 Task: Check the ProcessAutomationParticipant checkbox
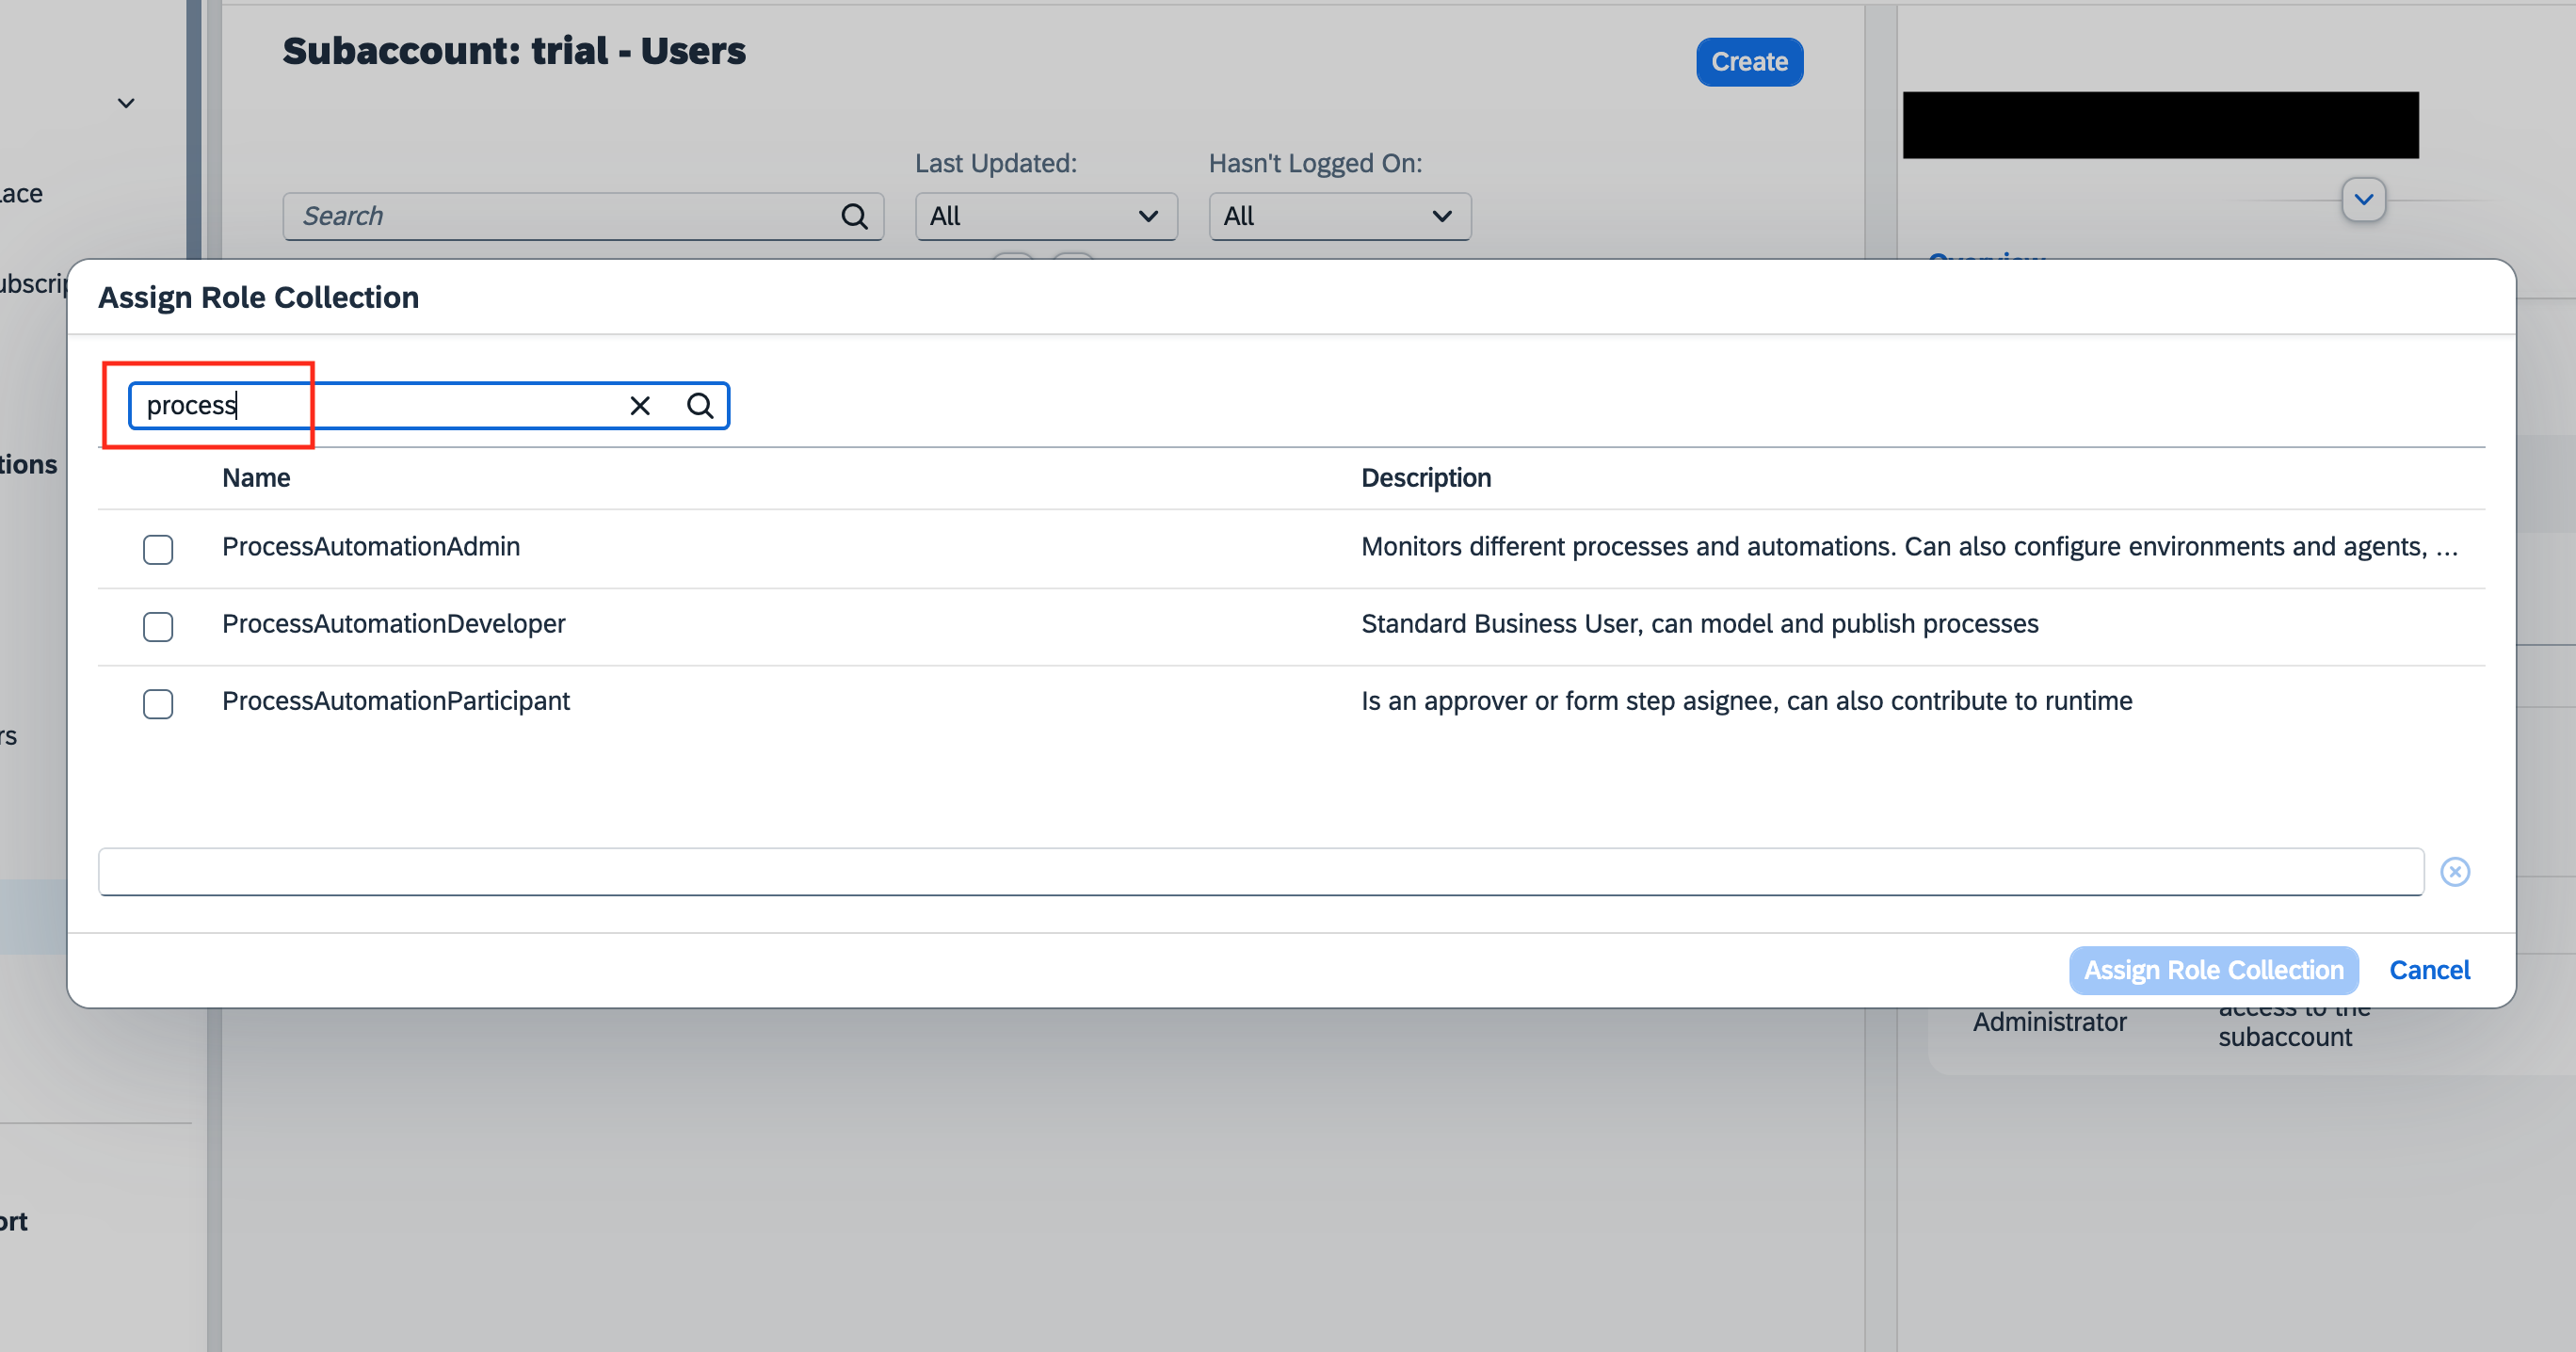pyautogui.click(x=158, y=703)
